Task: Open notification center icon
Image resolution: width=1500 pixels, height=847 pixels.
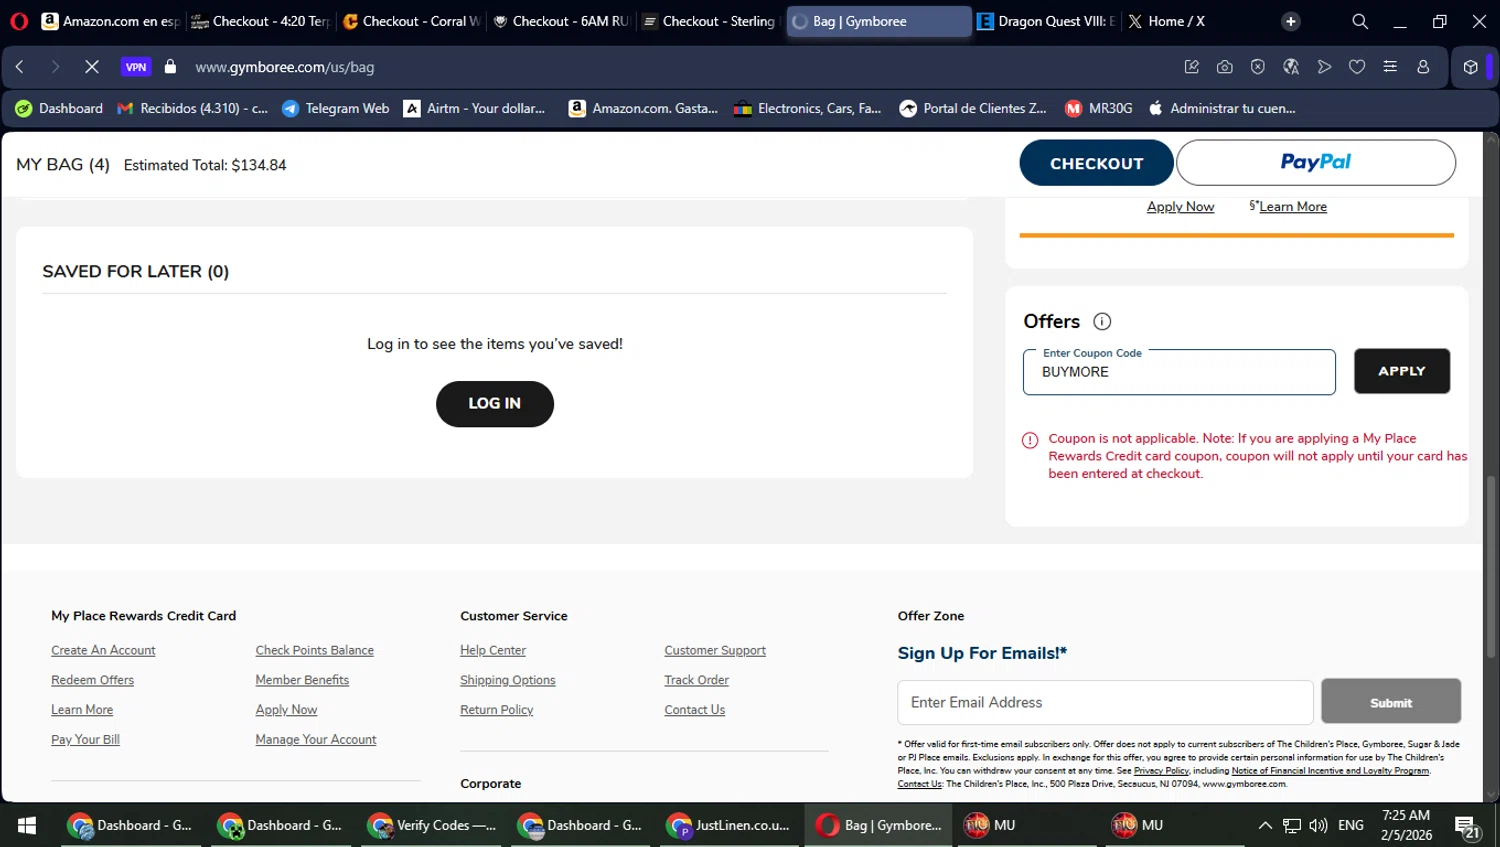Action: tap(1467, 827)
